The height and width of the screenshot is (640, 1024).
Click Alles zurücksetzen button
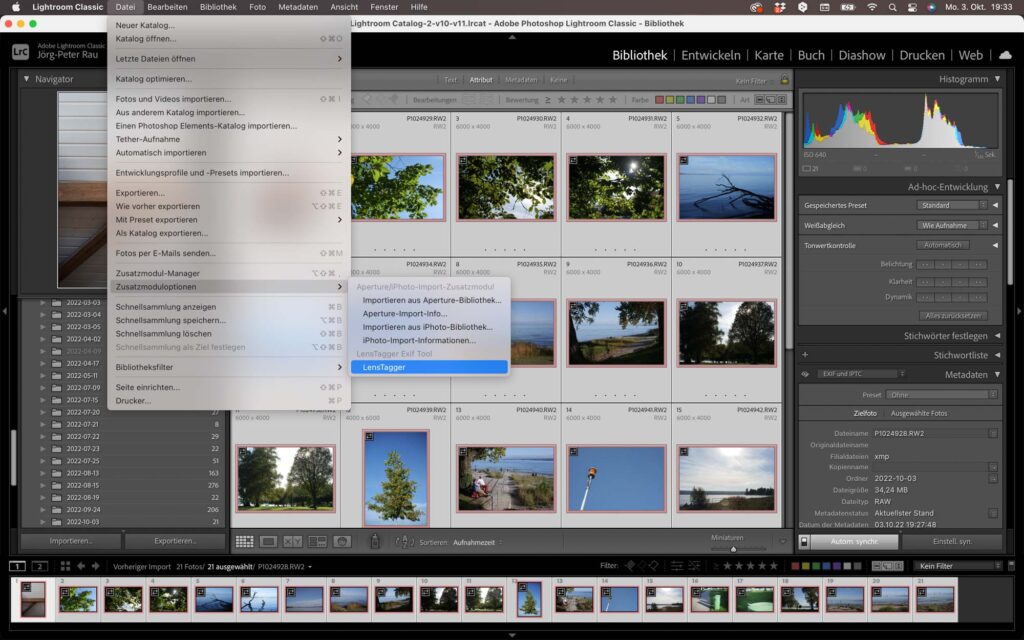(x=953, y=315)
